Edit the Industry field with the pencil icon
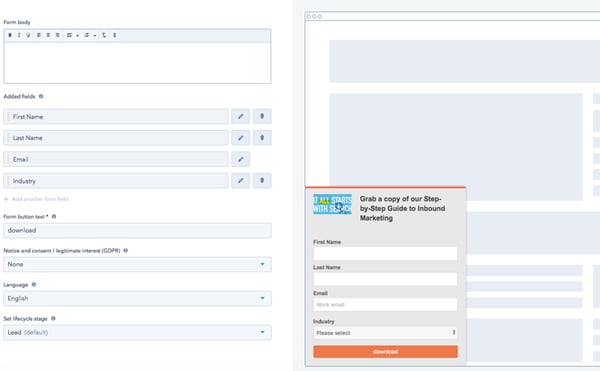This screenshot has height=371, width=600. pyautogui.click(x=240, y=181)
